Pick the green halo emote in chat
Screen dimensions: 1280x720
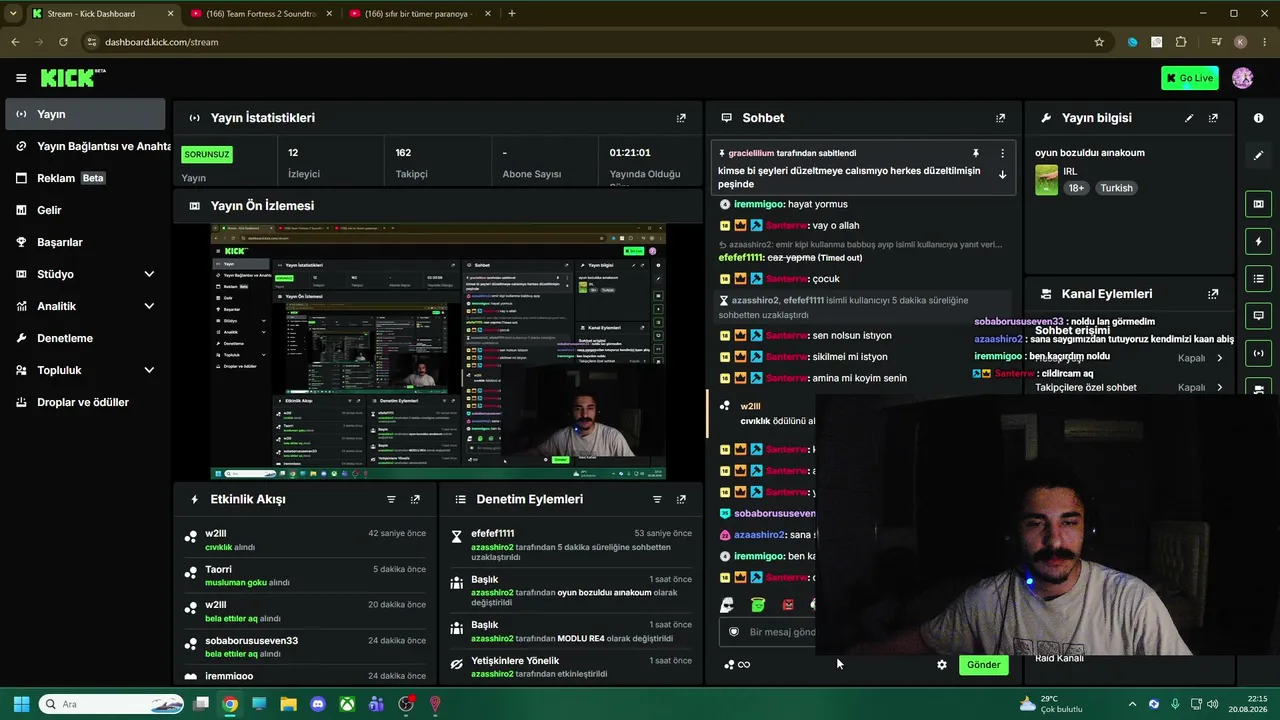coord(758,605)
